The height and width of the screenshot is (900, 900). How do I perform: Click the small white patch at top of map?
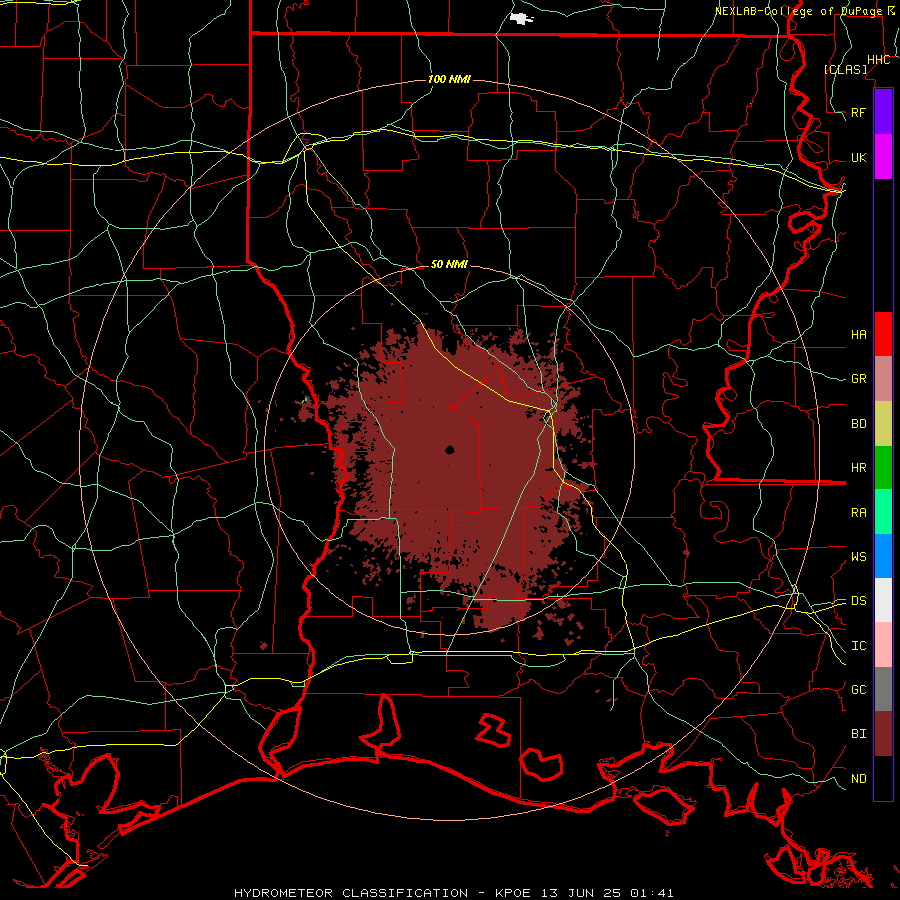521,19
